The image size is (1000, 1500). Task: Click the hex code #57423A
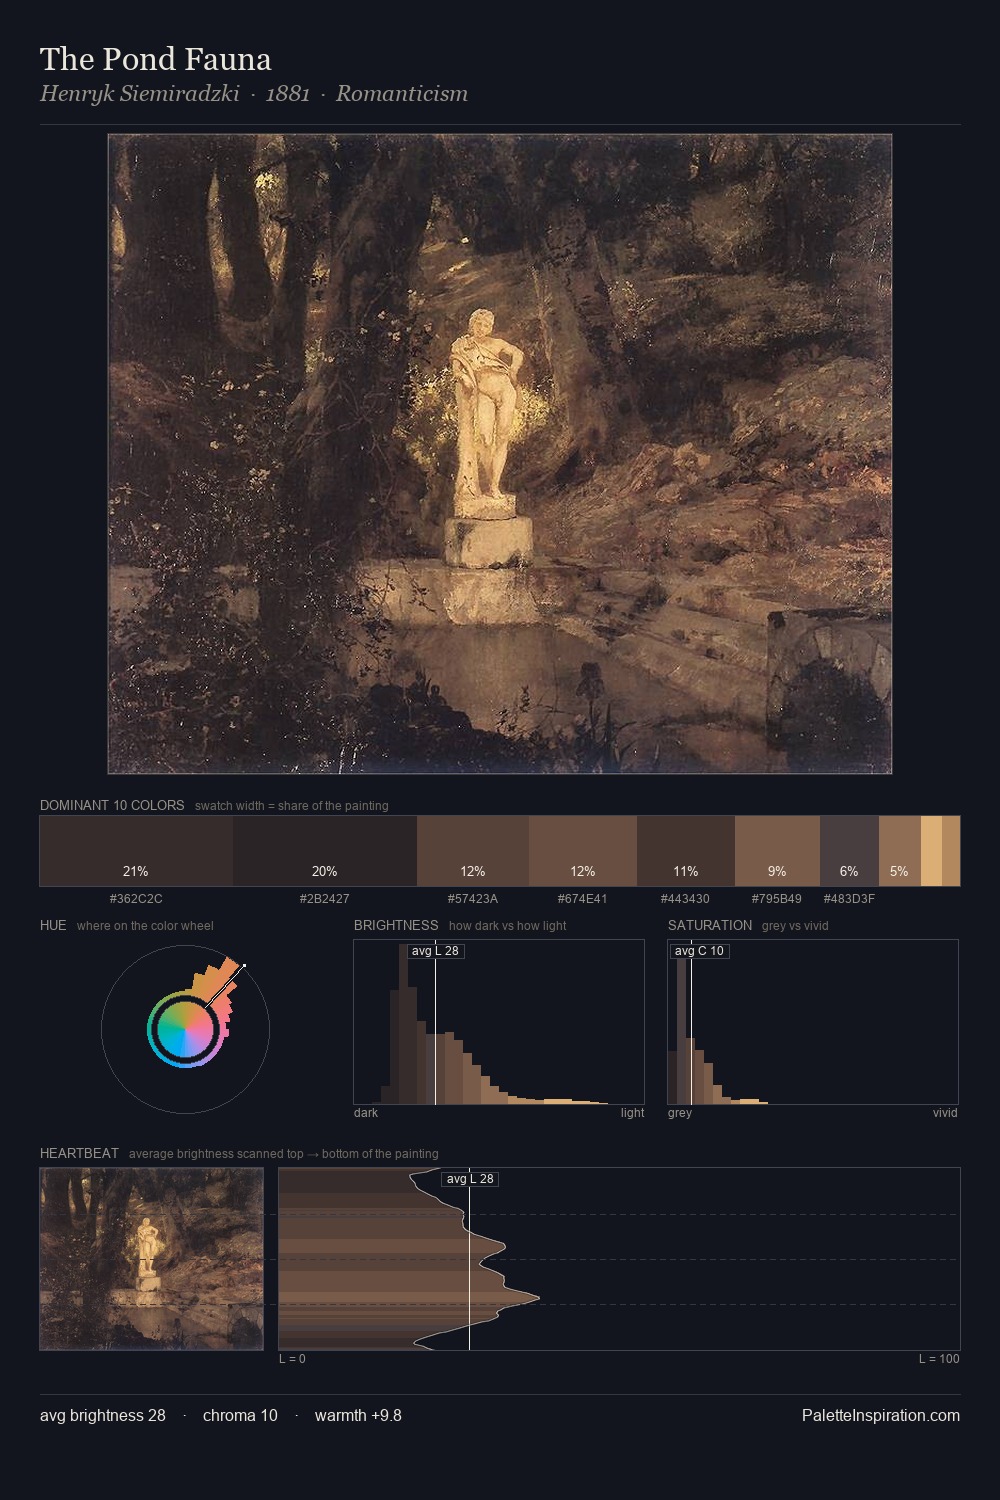point(473,899)
